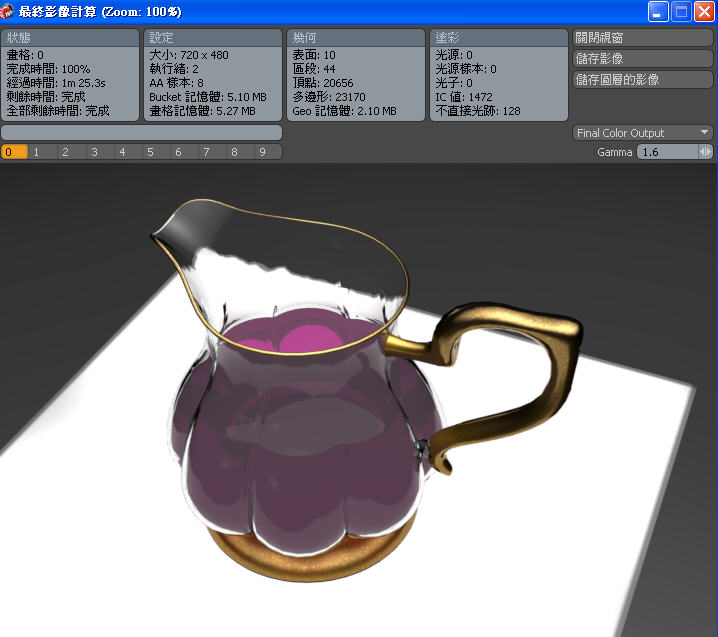Open the Final Color Output dropdown
The height and width of the screenshot is (637, 718).
click(x=642, y=133)
